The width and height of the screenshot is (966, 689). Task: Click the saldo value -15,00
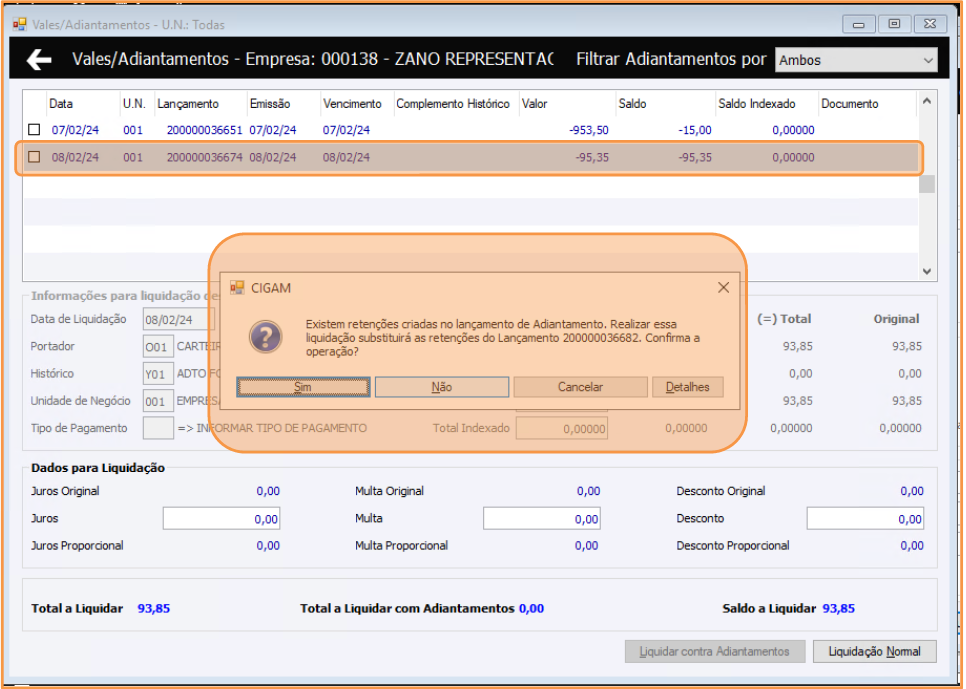[695, 130]
